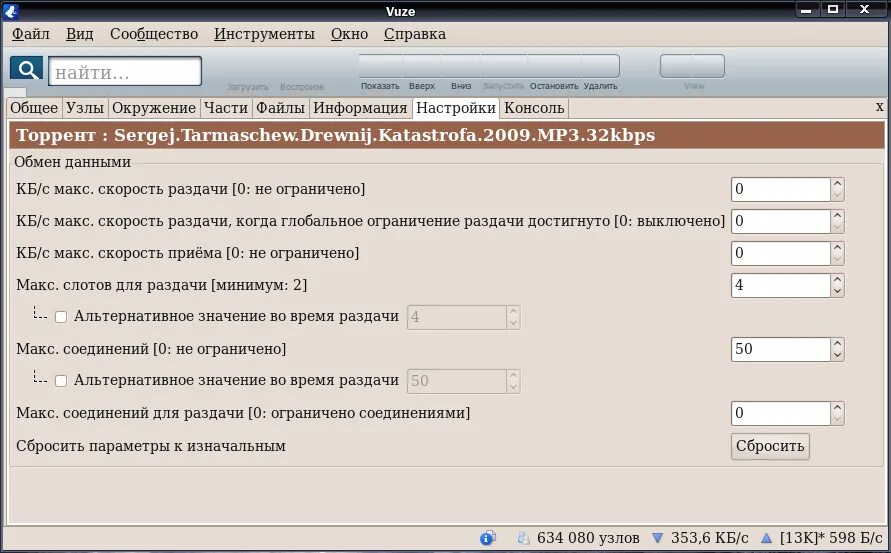Open the Файл menu

point(31,34)
